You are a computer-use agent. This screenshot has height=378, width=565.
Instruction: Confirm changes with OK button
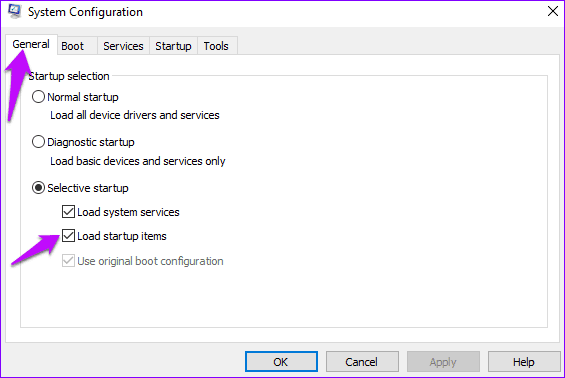click(x=281, y=361)
